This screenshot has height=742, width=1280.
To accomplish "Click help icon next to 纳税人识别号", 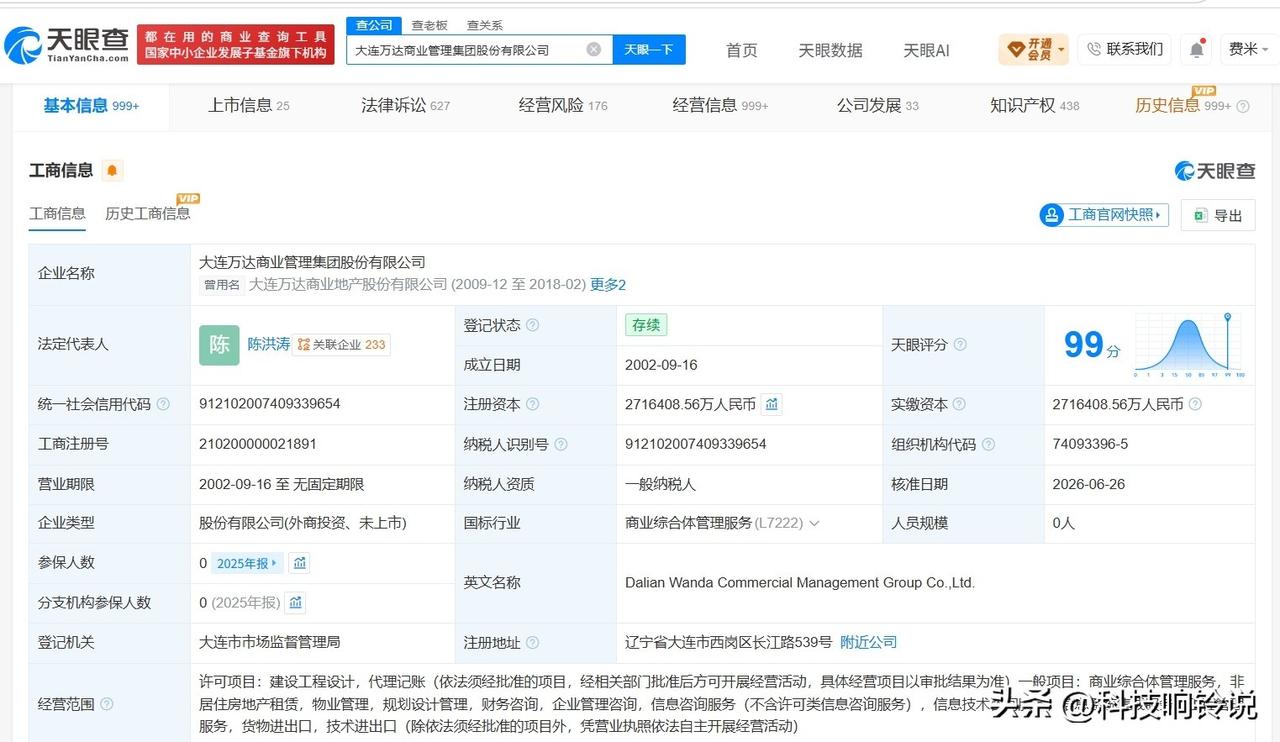I will coord(561,444).
